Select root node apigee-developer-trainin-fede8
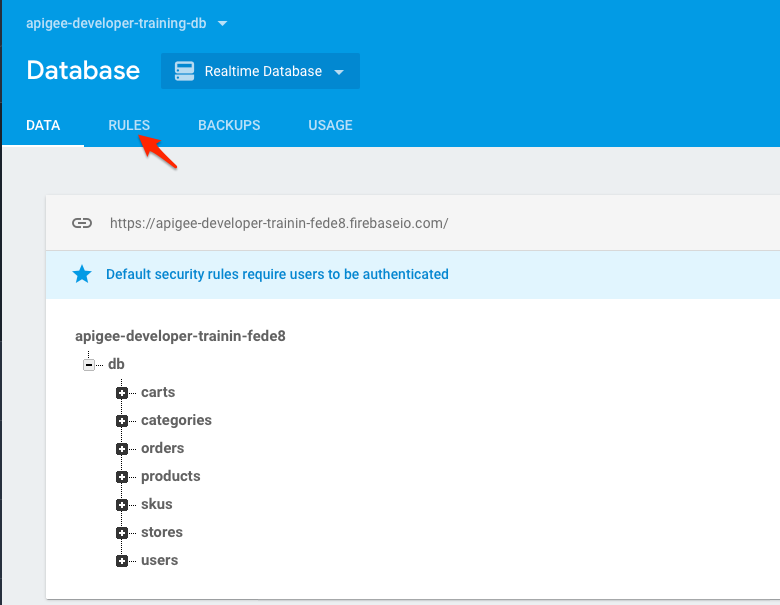The image size is (780, 605). (x=180, y=336)
